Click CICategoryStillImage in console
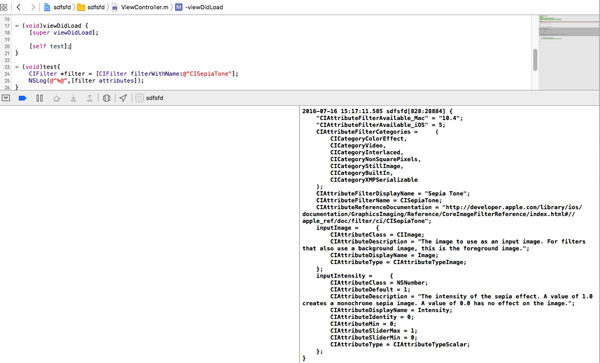Screen dimensions: 600x363 click(x=367, y=166)
